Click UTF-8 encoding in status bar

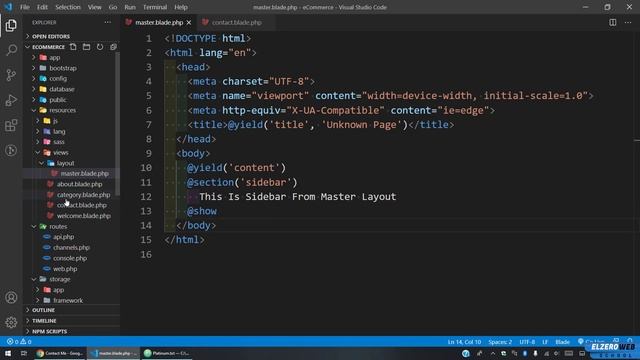click(x=527, y=342)
